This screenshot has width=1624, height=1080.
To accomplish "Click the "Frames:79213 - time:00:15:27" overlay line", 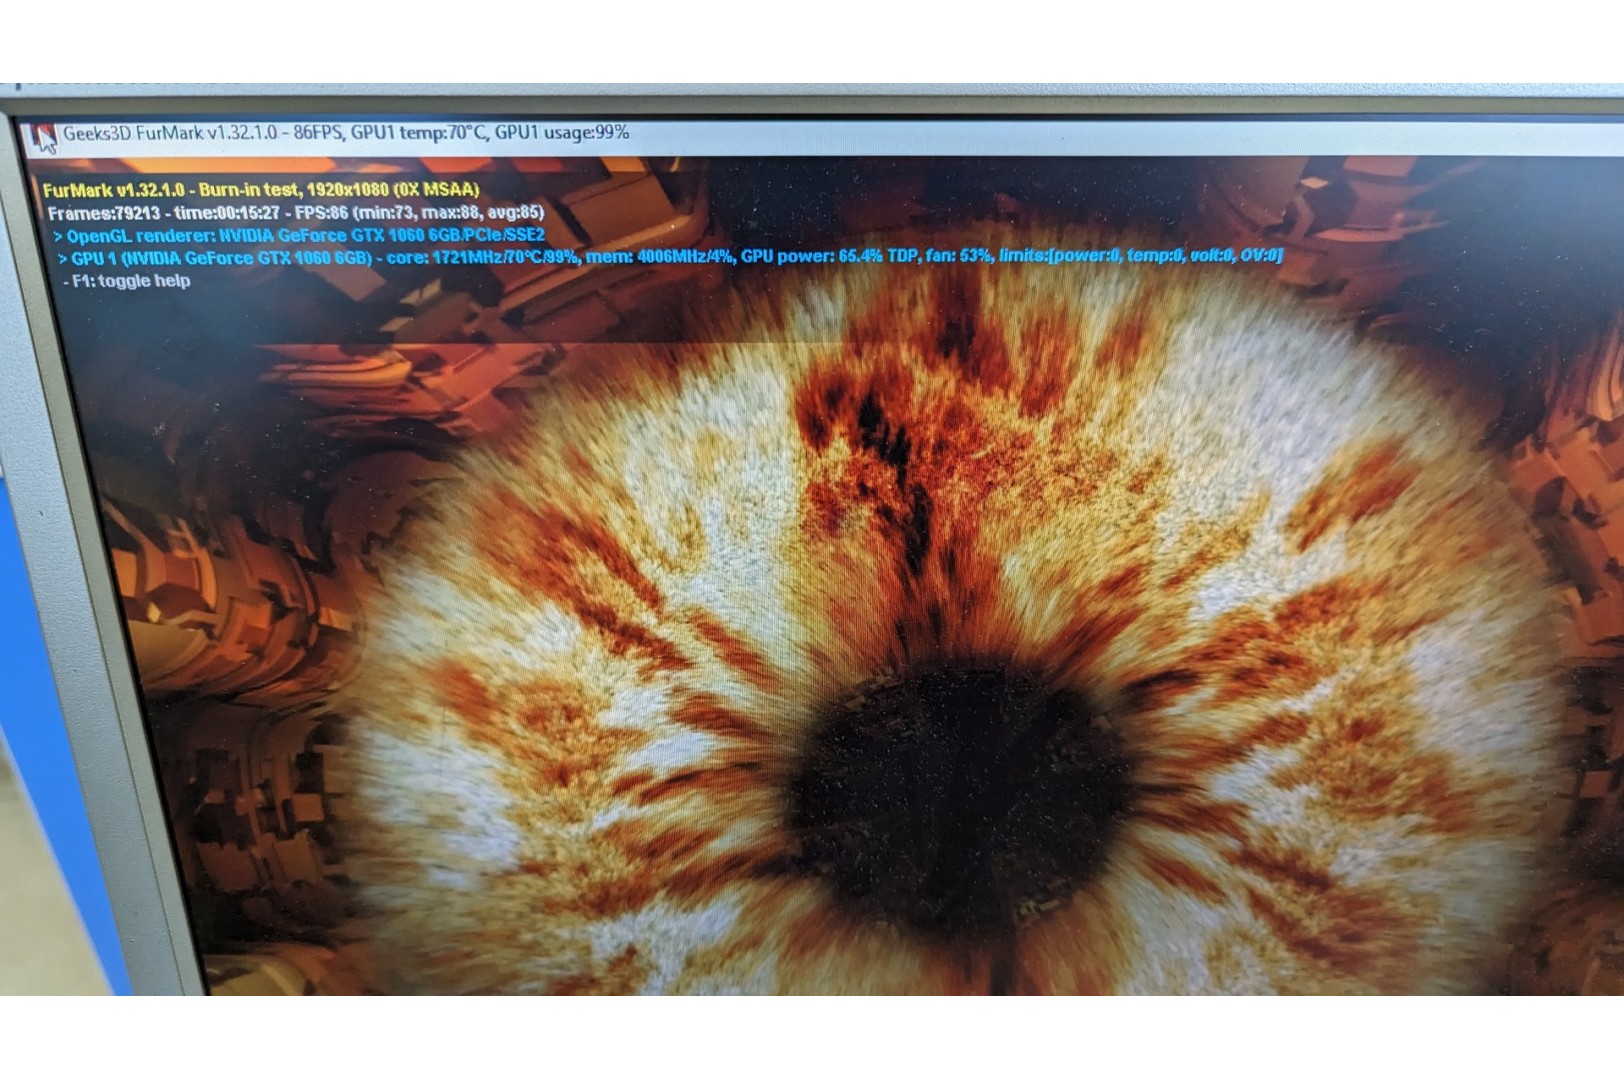I will pos(296,212).
